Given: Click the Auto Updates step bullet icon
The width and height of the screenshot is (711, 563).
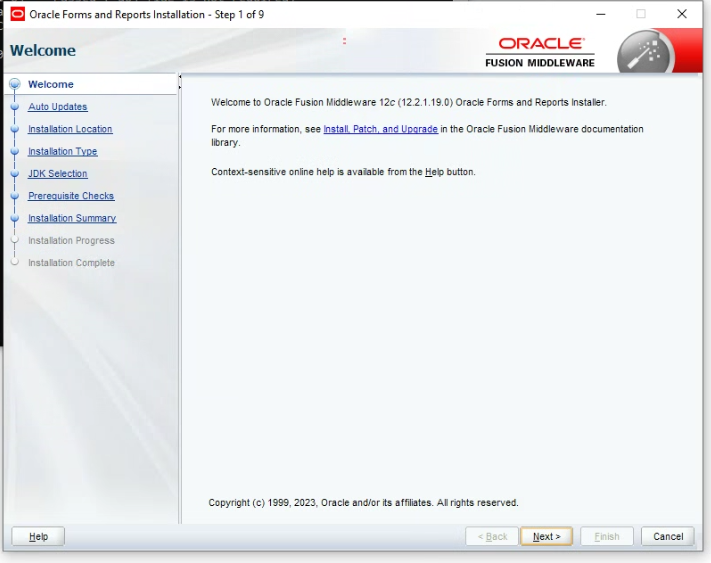Looking at the screenshot, I should 15,107.
